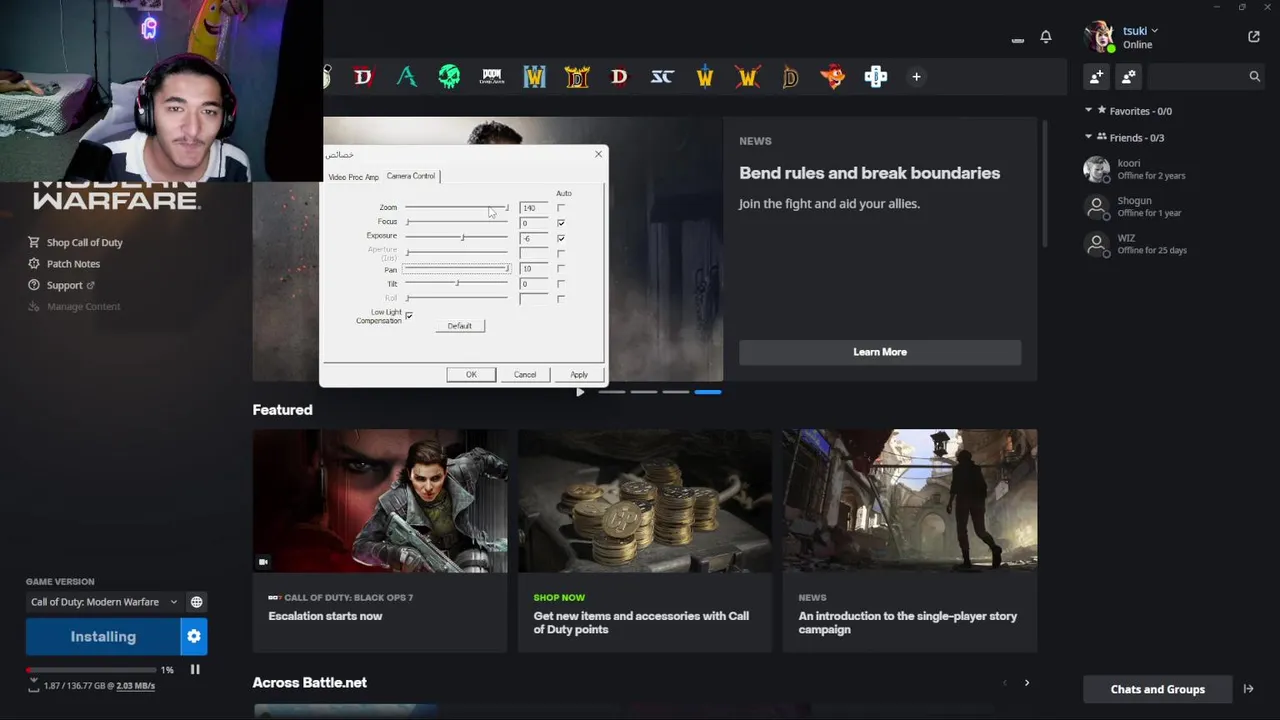Select the Diablo III icon left of StarCraft
The height and width of the screenshot is (720, 1280).
619,77
